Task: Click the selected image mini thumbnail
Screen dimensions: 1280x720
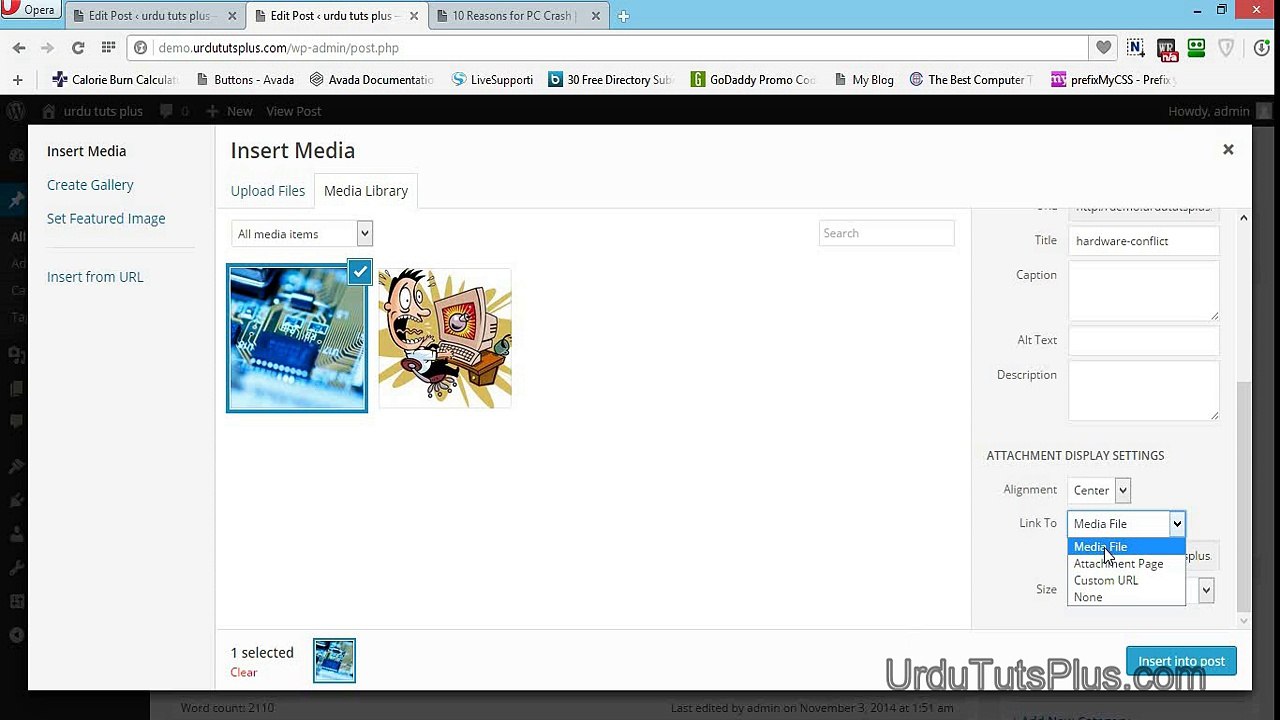Action: click(334, 661)
